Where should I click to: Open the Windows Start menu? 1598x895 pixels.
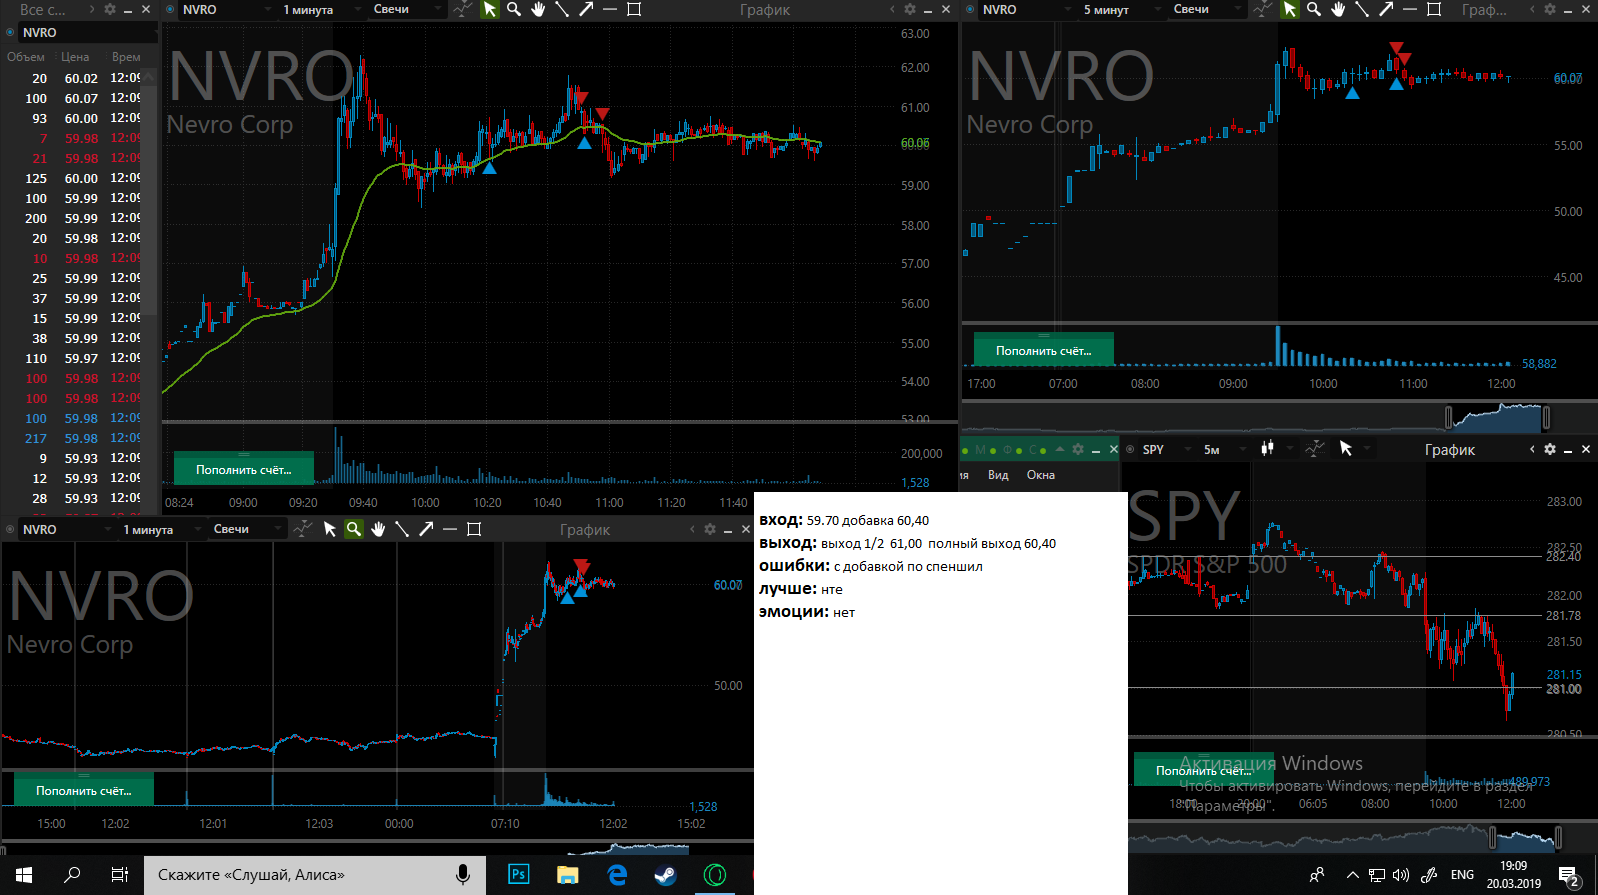coord(24,875)
